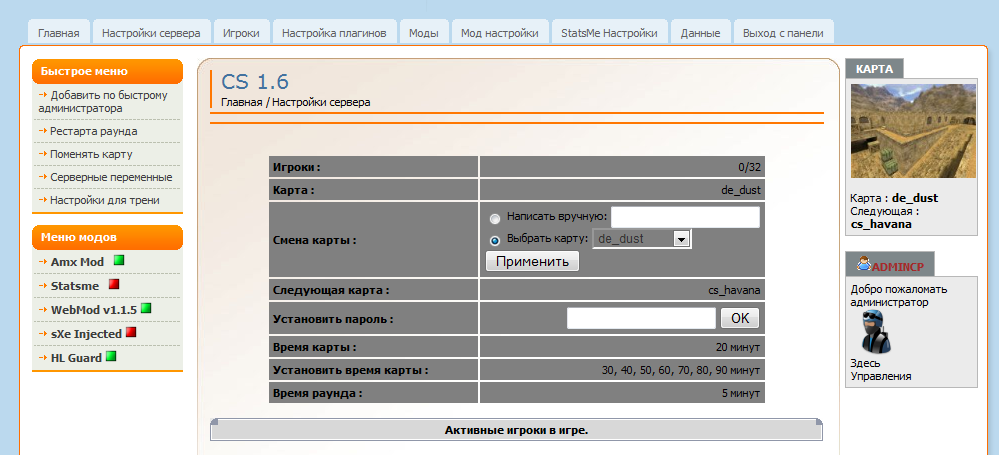This screenshot has height=455, width=999.
Task: Click Настройки сервера breadcrumb text
Action: coord(321,102)
